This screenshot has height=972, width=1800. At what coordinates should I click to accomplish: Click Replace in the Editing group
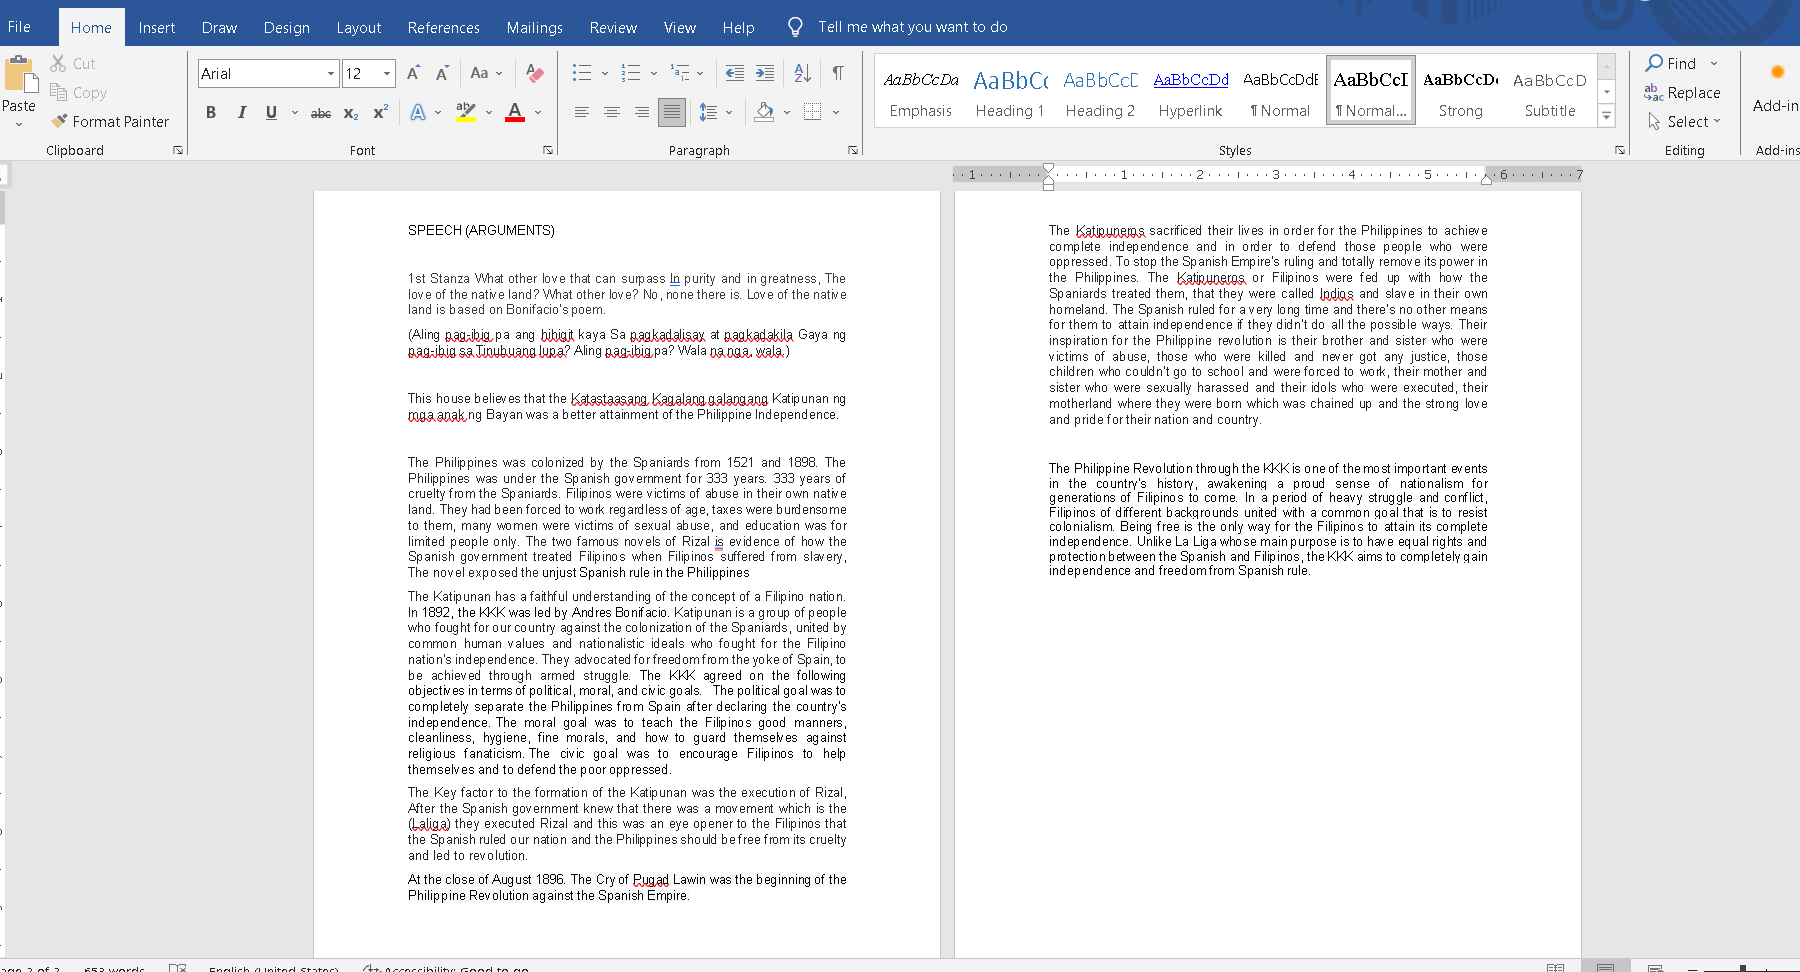tap(1683, 92)
